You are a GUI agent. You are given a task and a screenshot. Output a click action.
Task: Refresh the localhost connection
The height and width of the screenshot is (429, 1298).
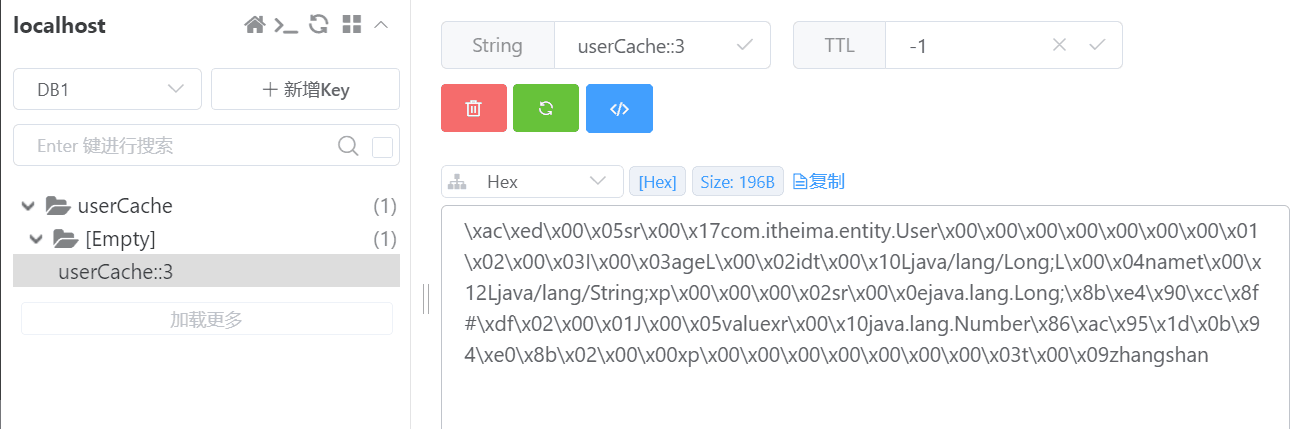pos(319,25)
